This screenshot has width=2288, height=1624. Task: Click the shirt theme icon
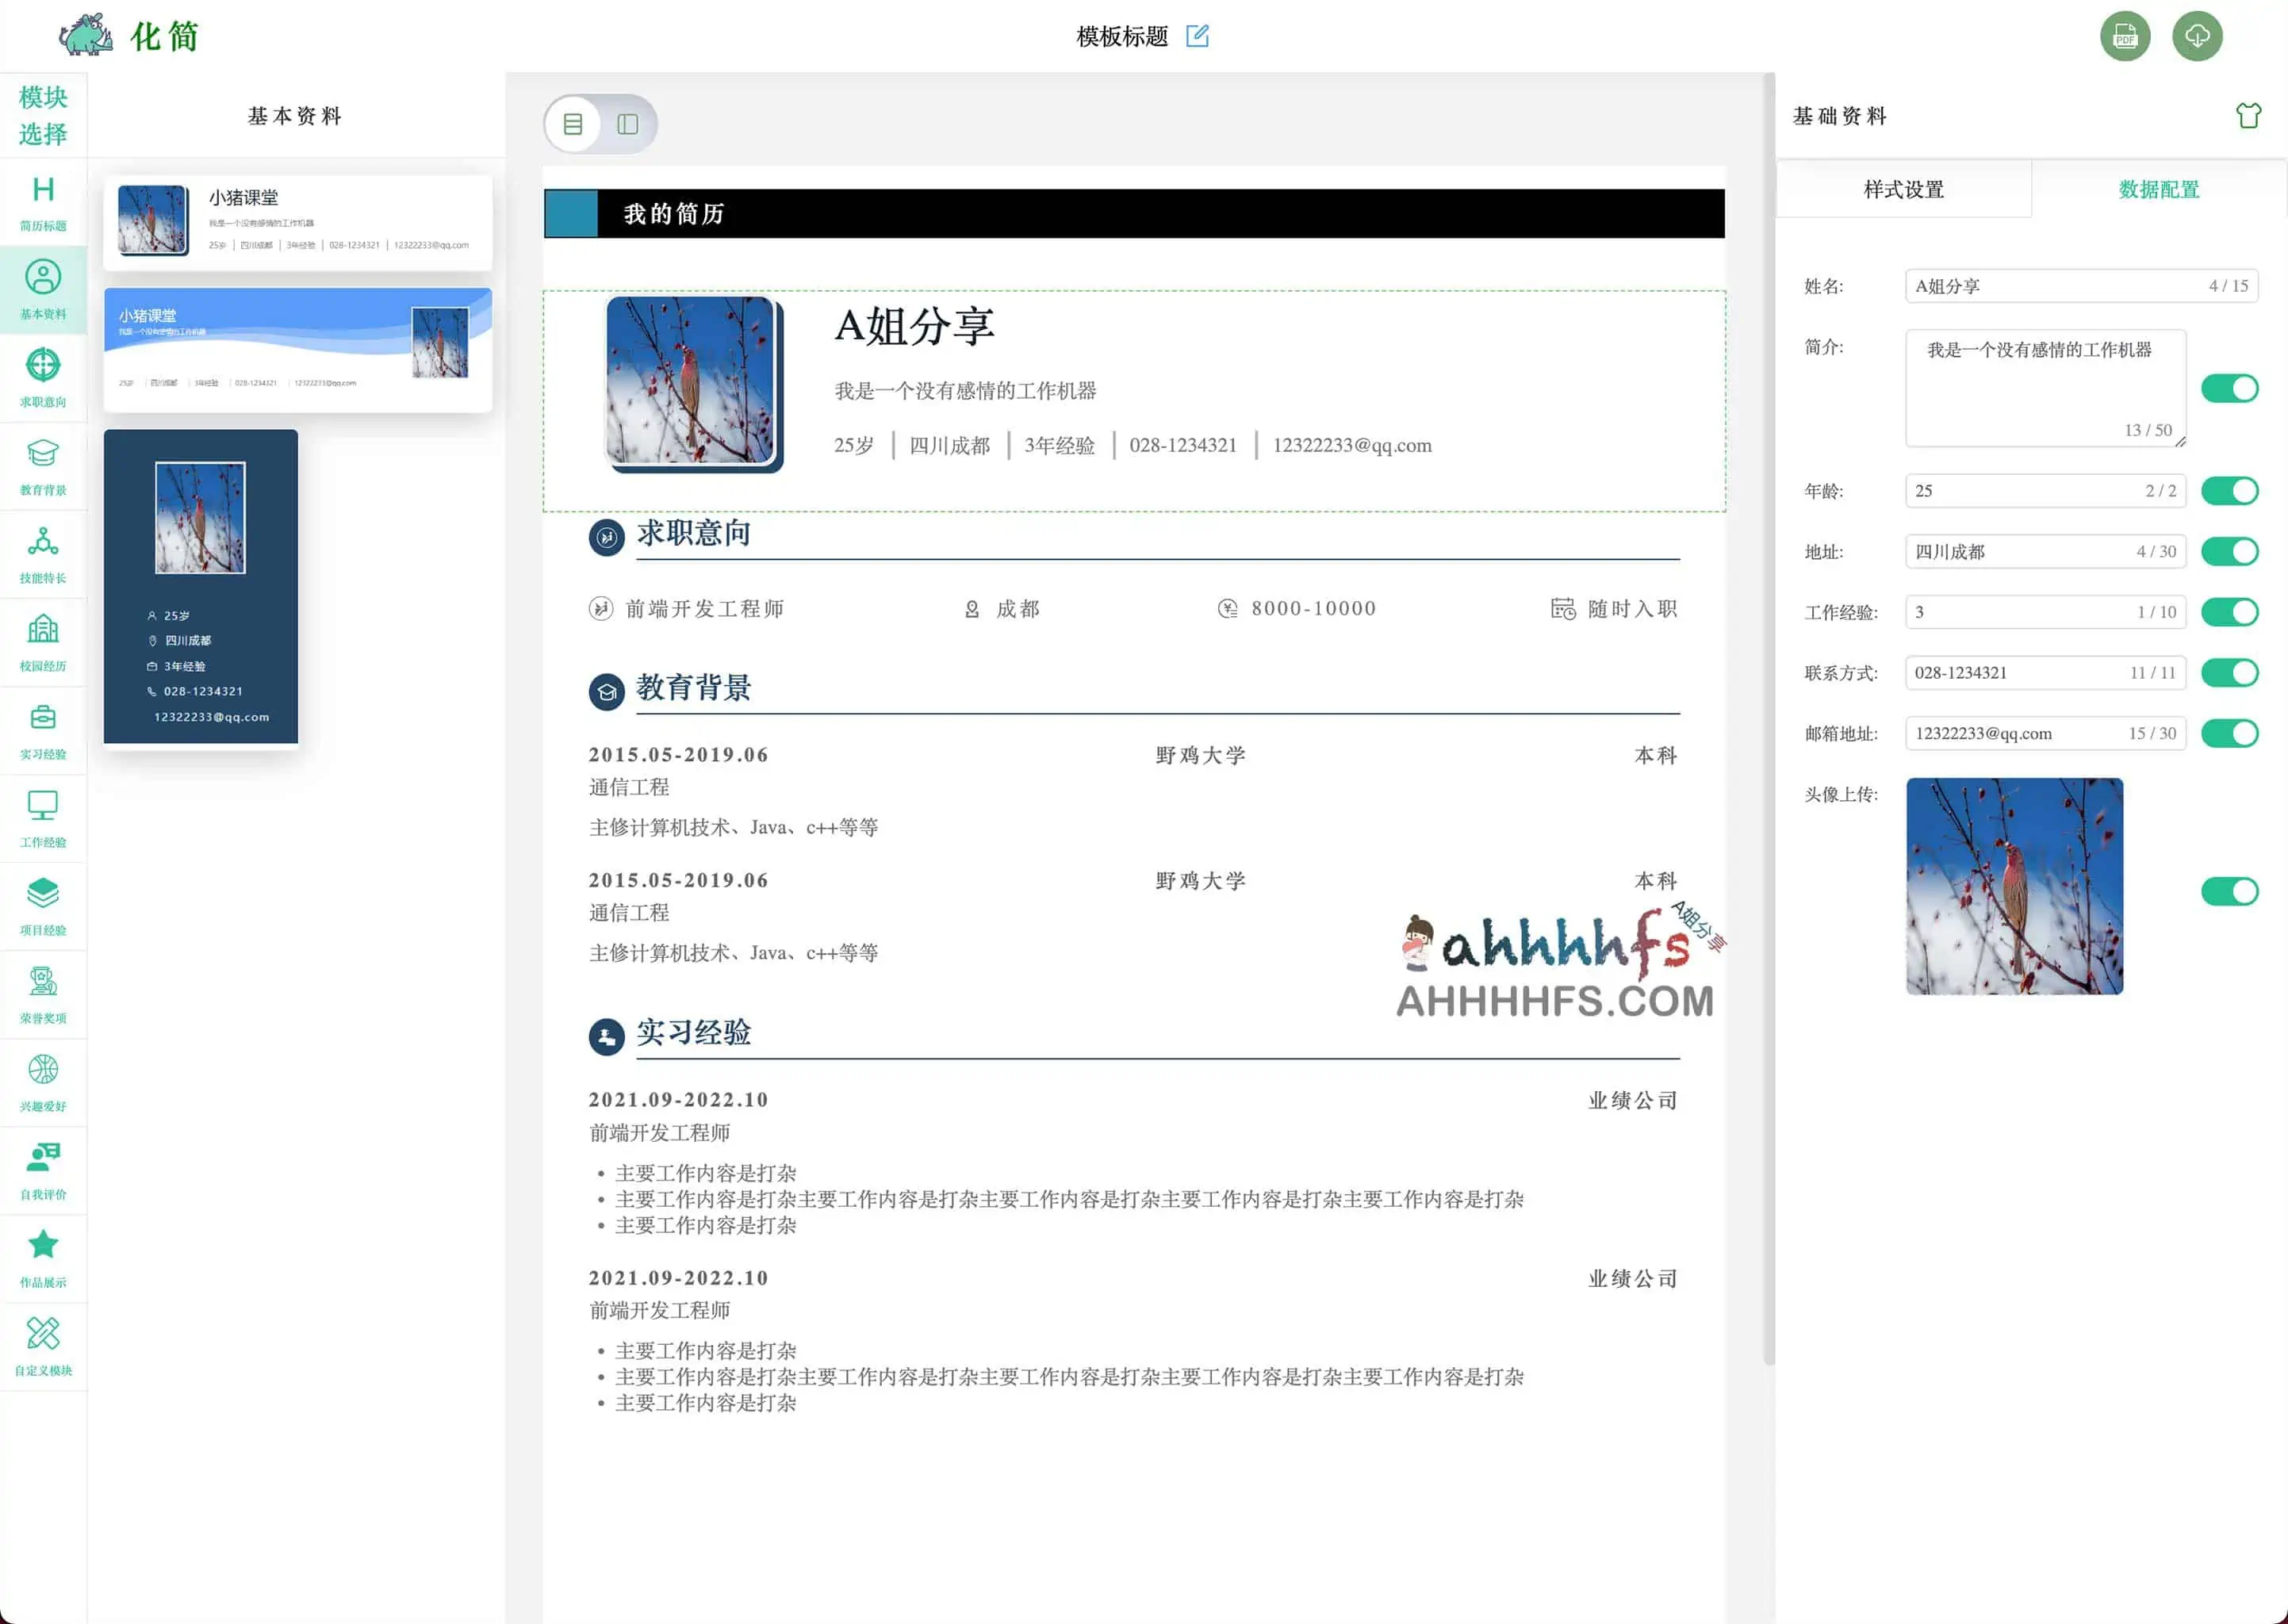pyautogui.click(x=2248, y=116)
